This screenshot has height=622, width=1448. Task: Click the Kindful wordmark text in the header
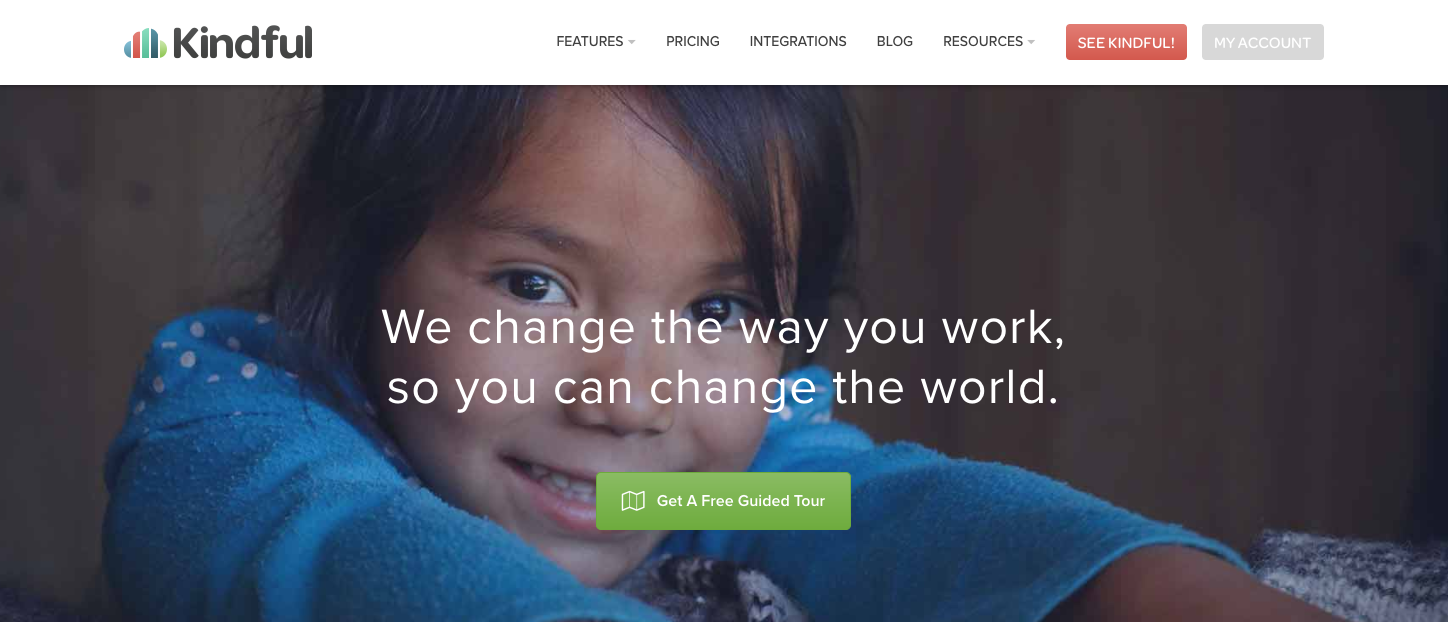243,42
